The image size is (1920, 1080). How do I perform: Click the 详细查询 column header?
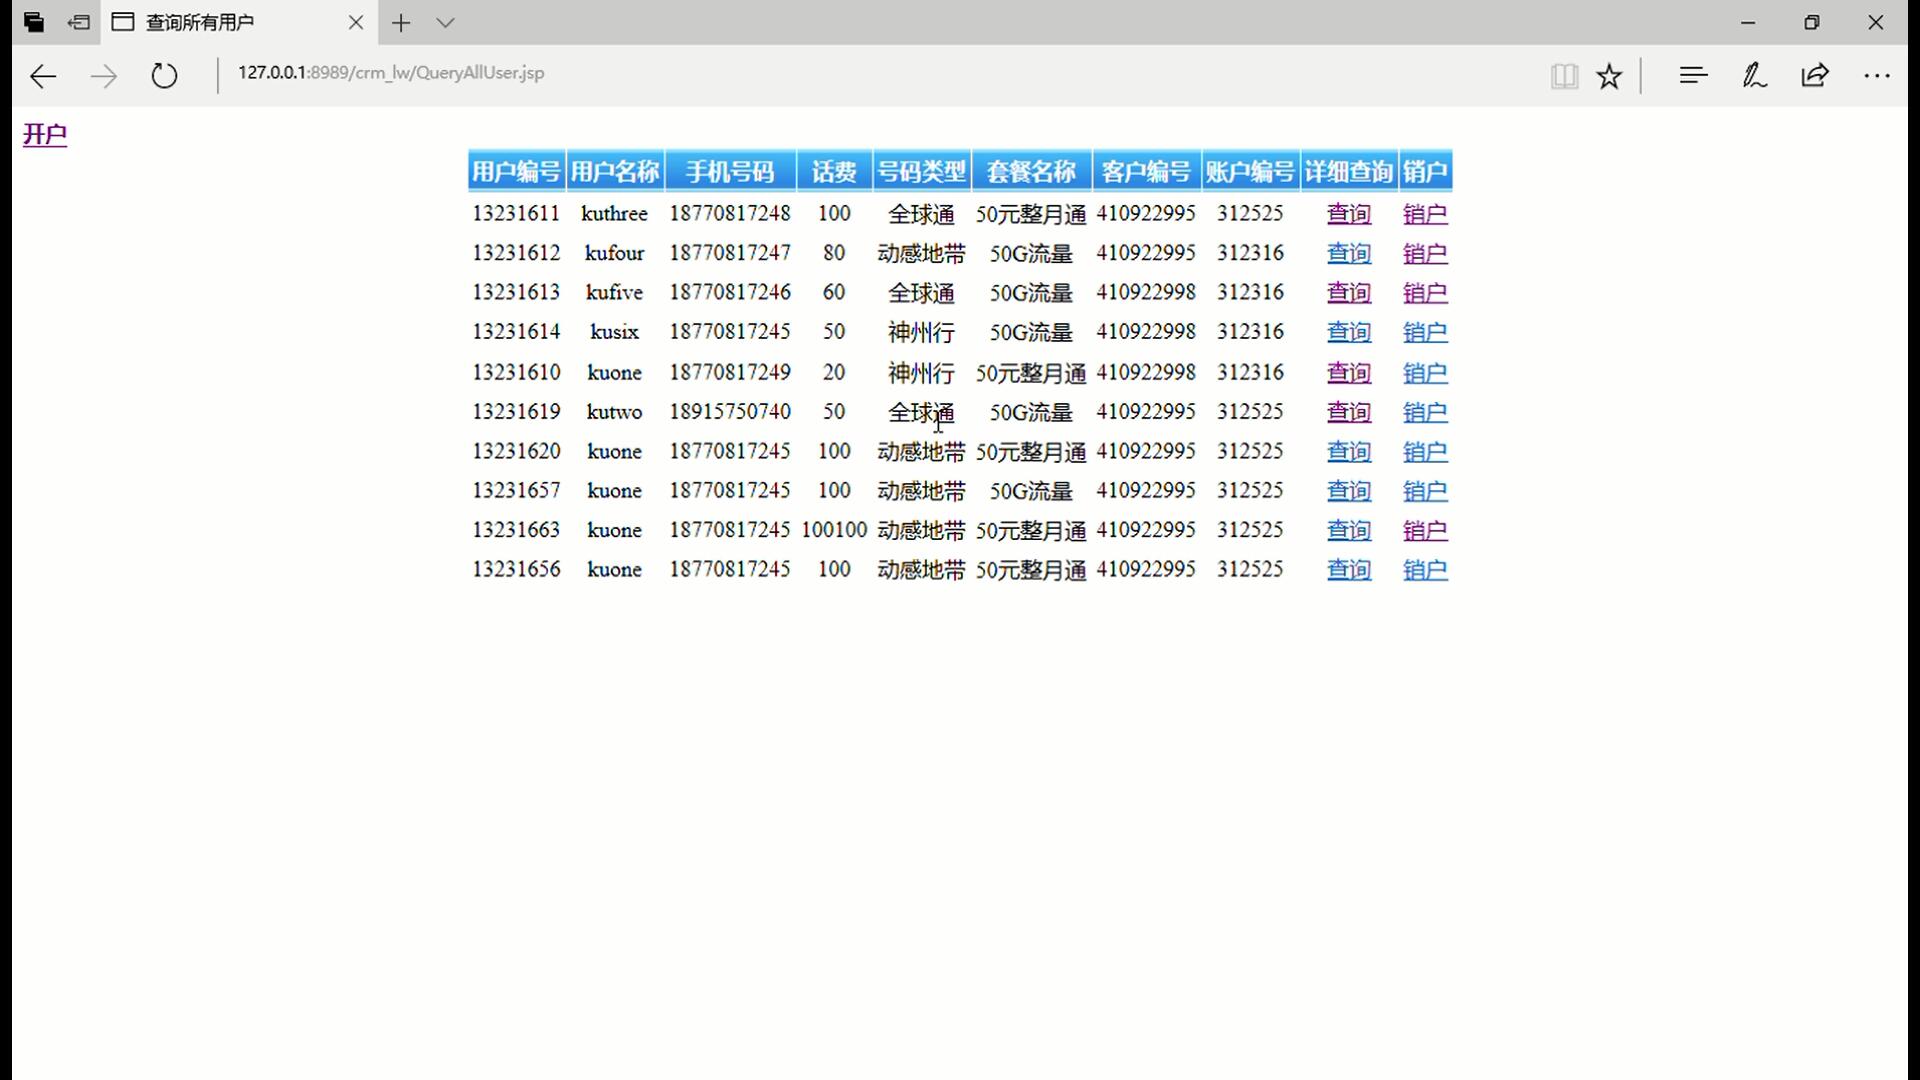pyautogui.click(x=1349, y=171)
